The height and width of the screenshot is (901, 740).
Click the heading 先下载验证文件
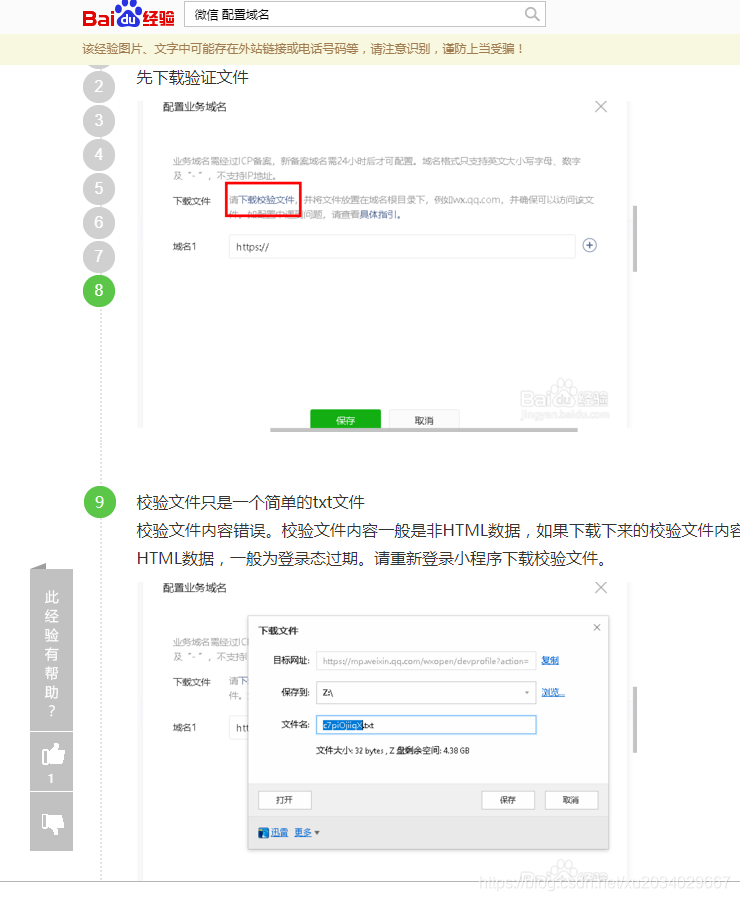[192, 77]
